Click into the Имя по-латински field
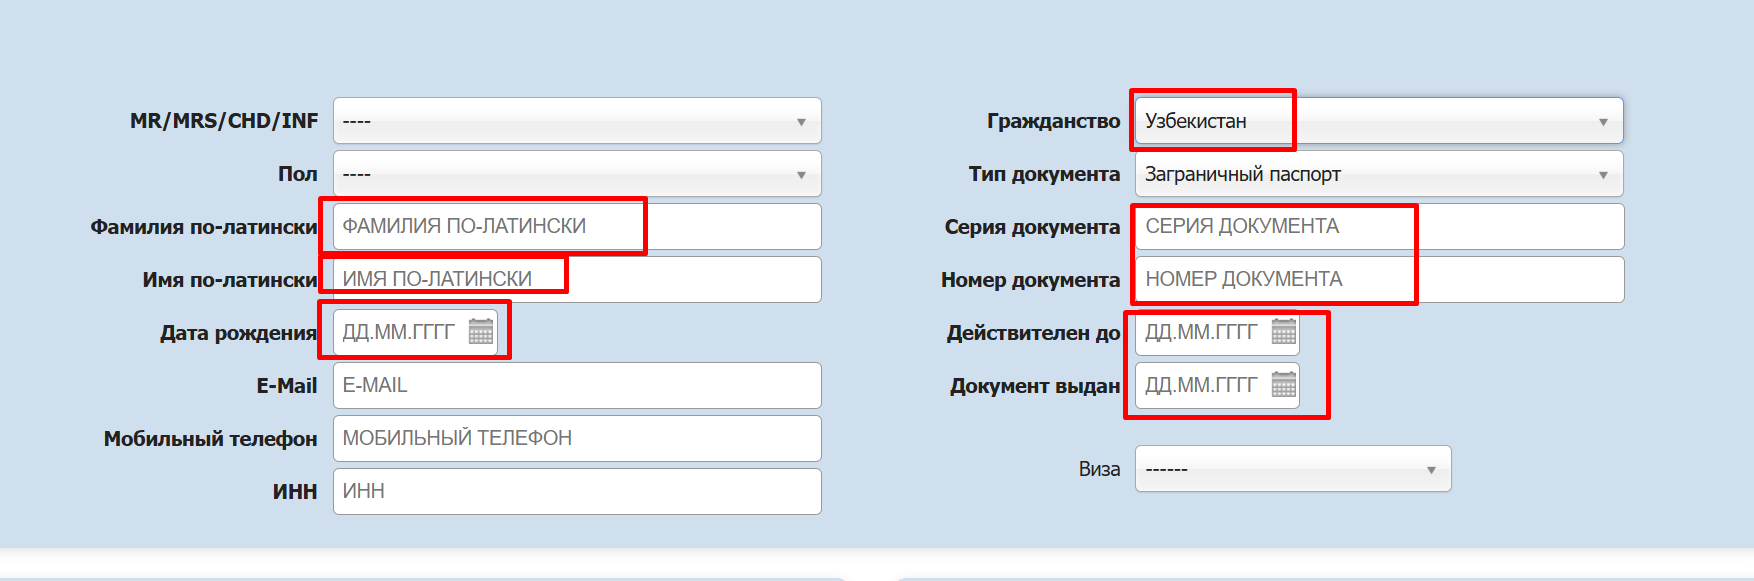 coord(577,280)
